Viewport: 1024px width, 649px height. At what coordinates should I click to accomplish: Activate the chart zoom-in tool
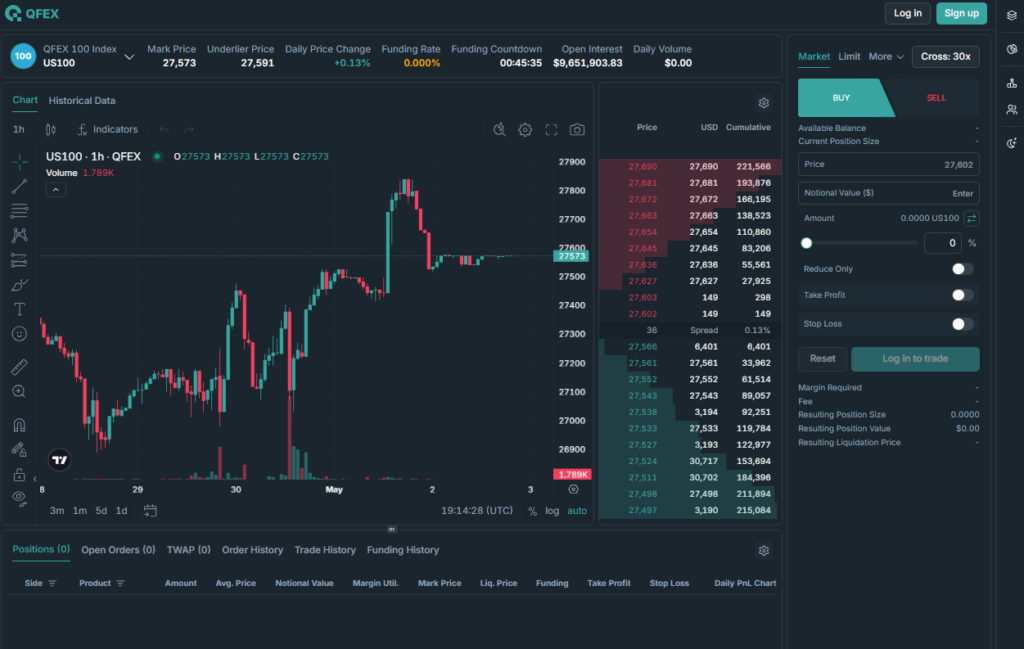[20, 392]
